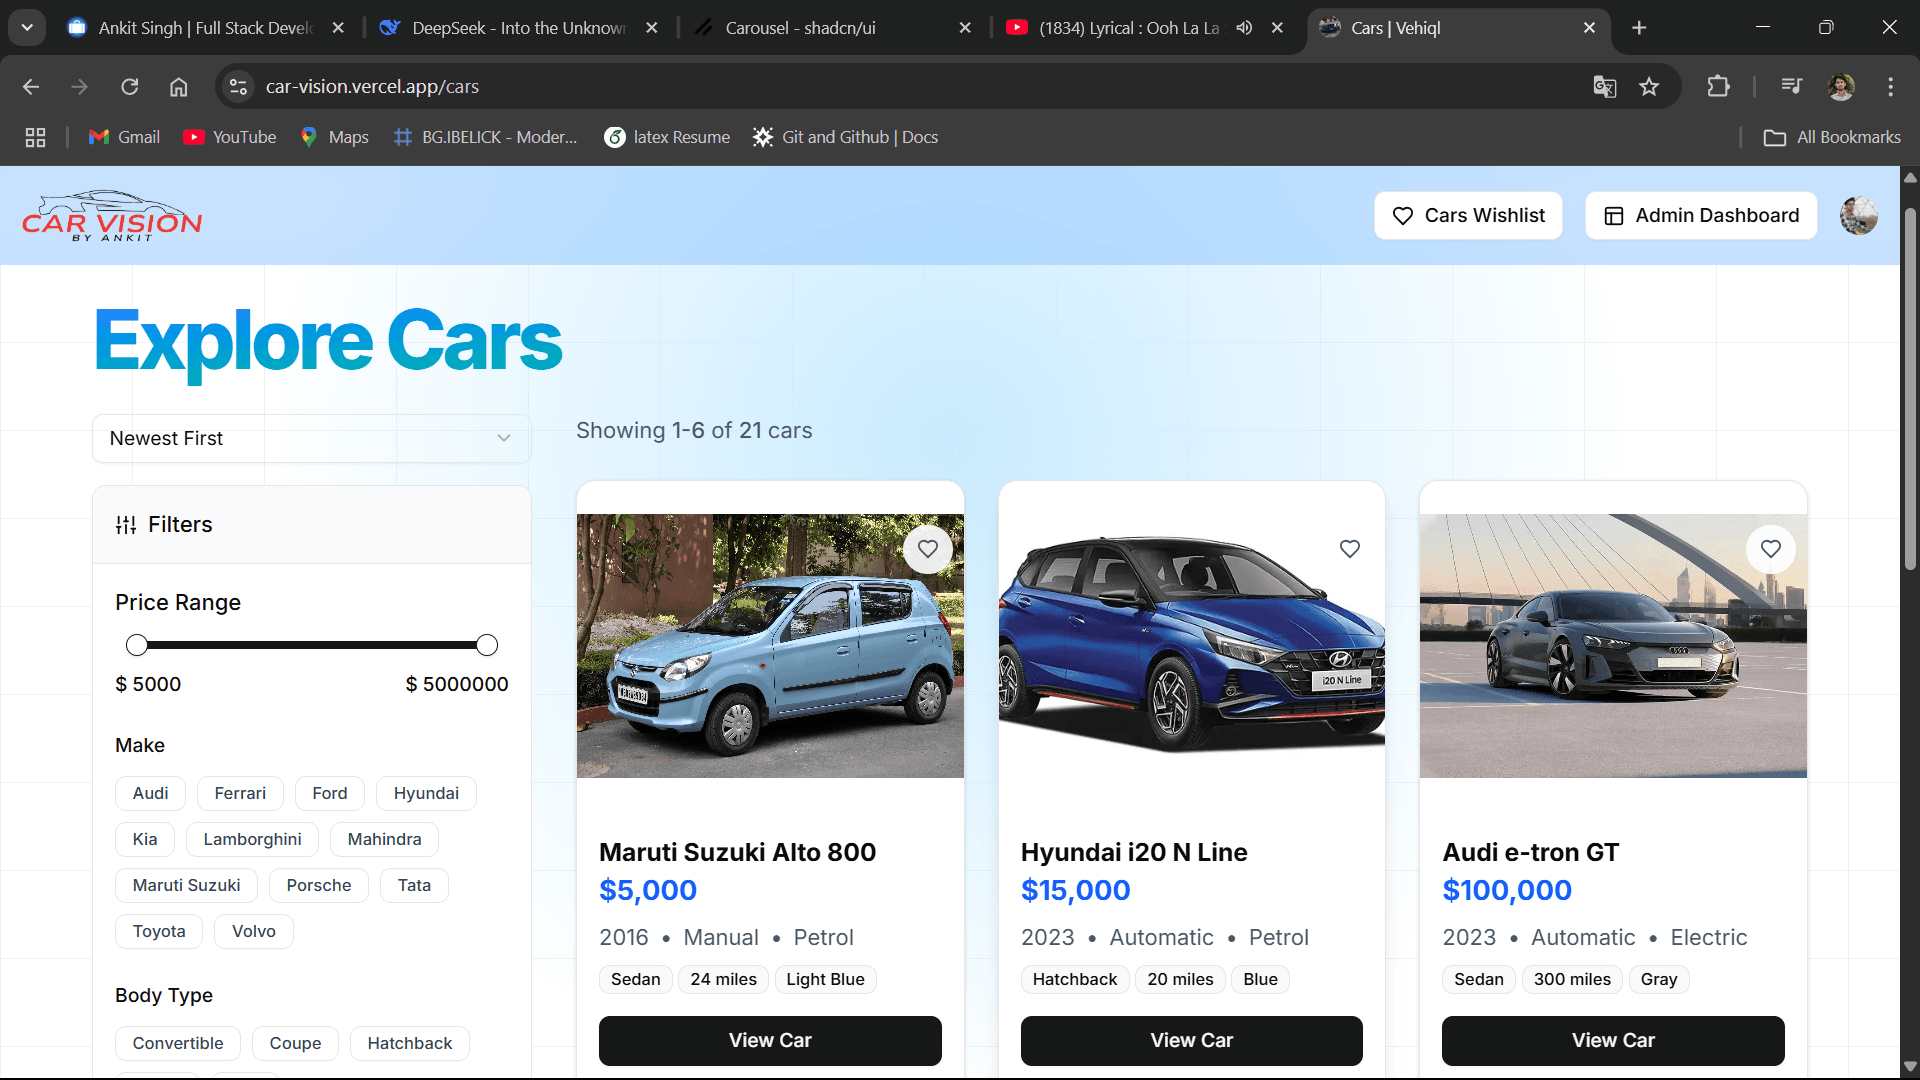The image size is (1920, 1080).
Task: Open user profile avatar in site header
Action: pyautogui.click(x=1859, y=216)
